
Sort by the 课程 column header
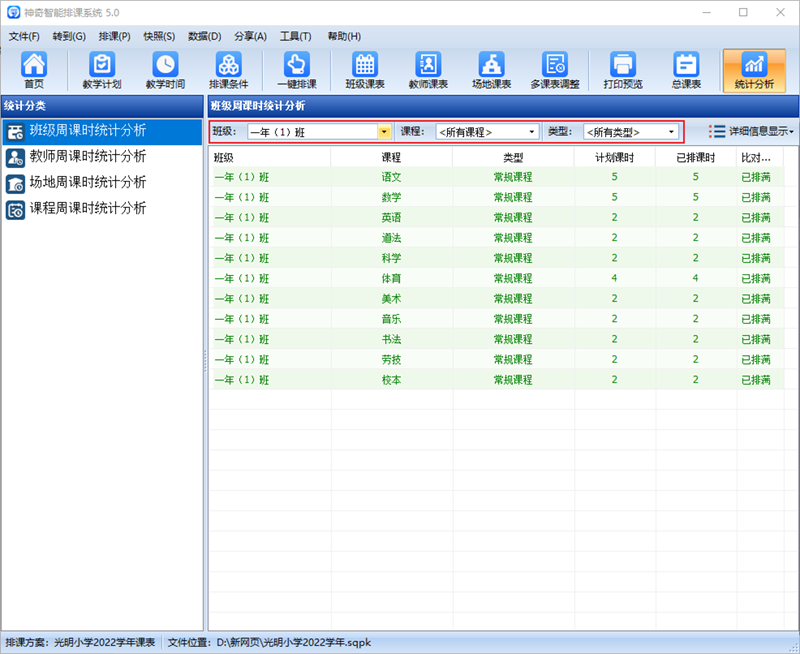pyautogui.click(x=391, y=158)
